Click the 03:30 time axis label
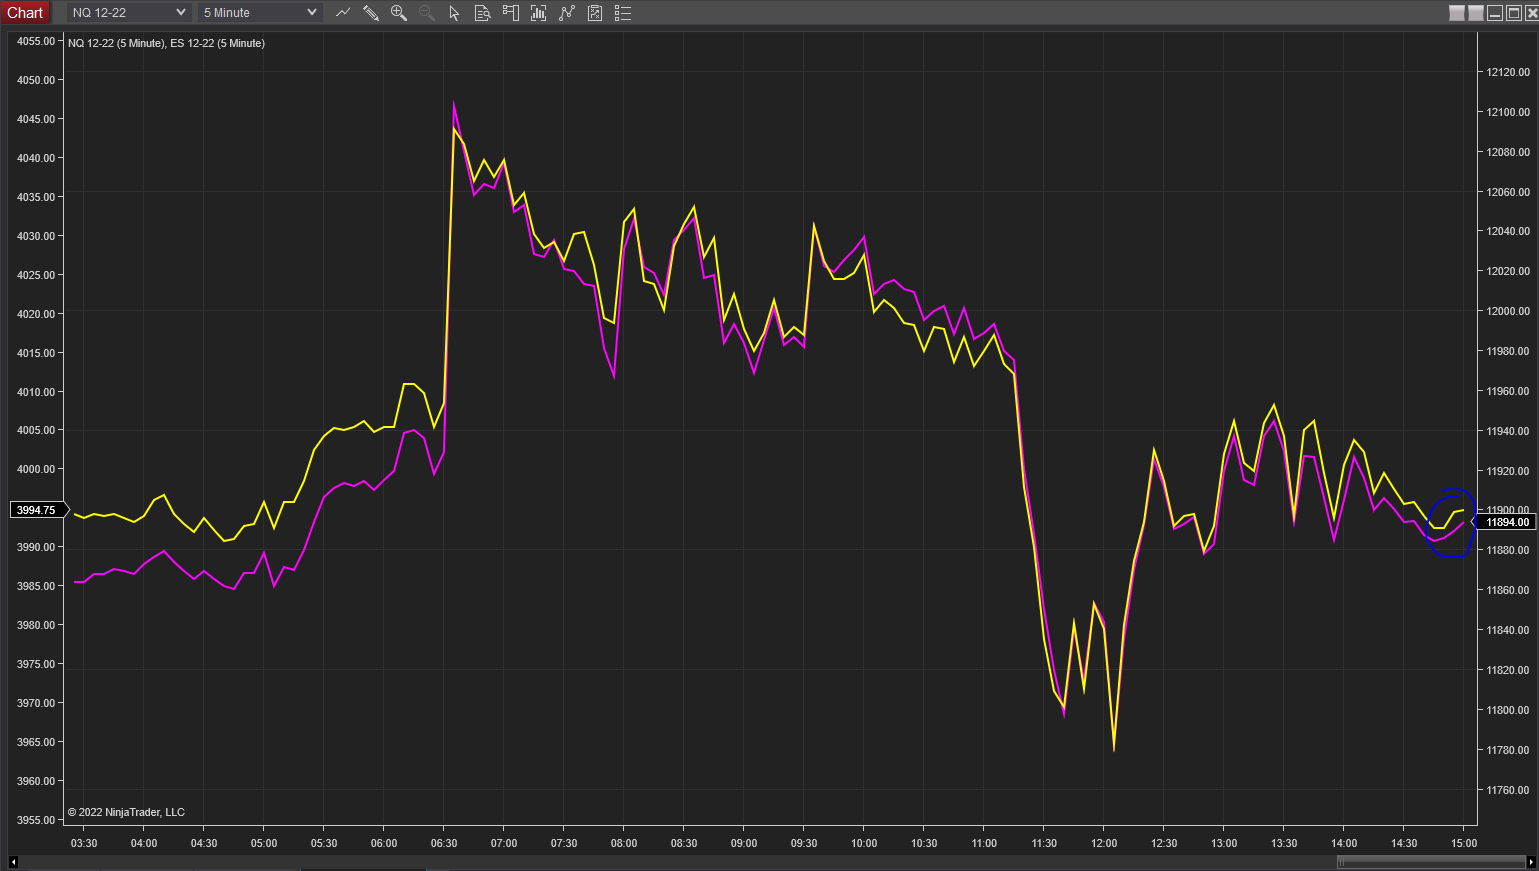 (84, 843)
